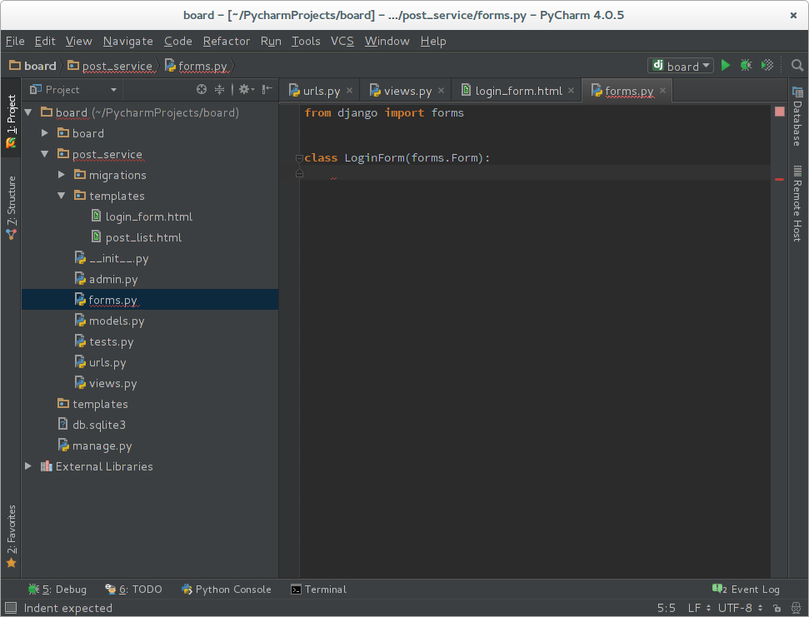Expand the migrations folder
Image resolution: width=809 pixels, height=617 pixels.
click(61, 174)
